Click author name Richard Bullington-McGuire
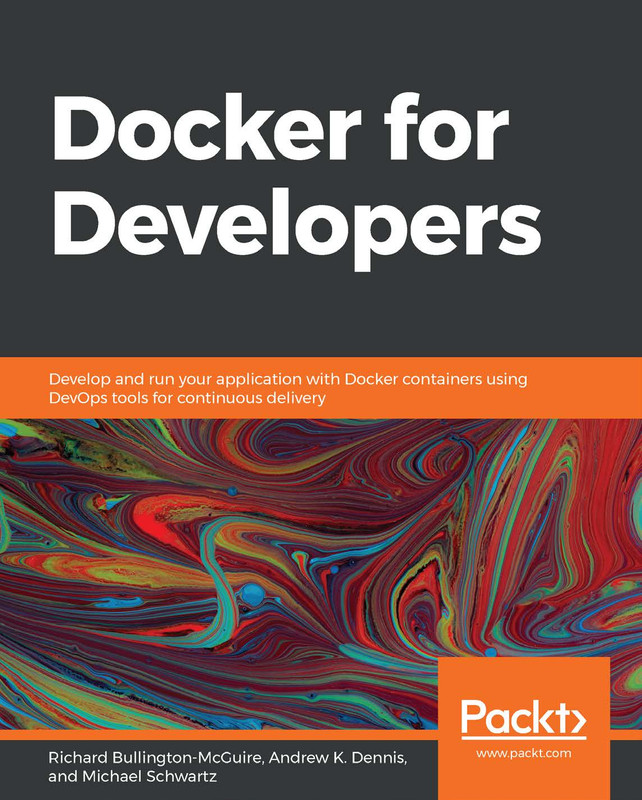642x800 pixels. [x=156, y=758]
